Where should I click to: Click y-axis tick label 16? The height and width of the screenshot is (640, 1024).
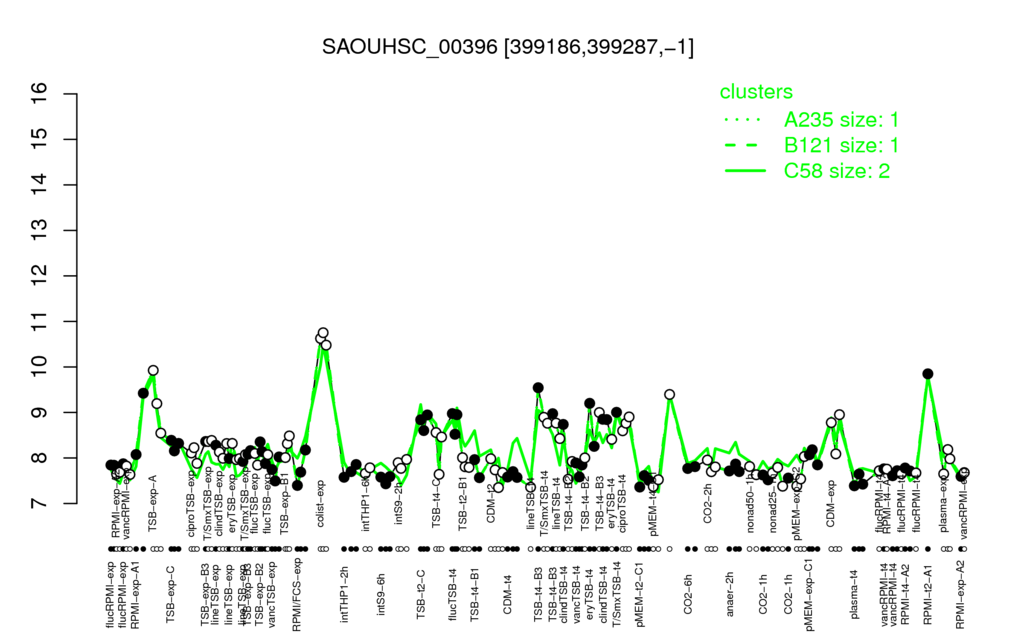point(40,94)
